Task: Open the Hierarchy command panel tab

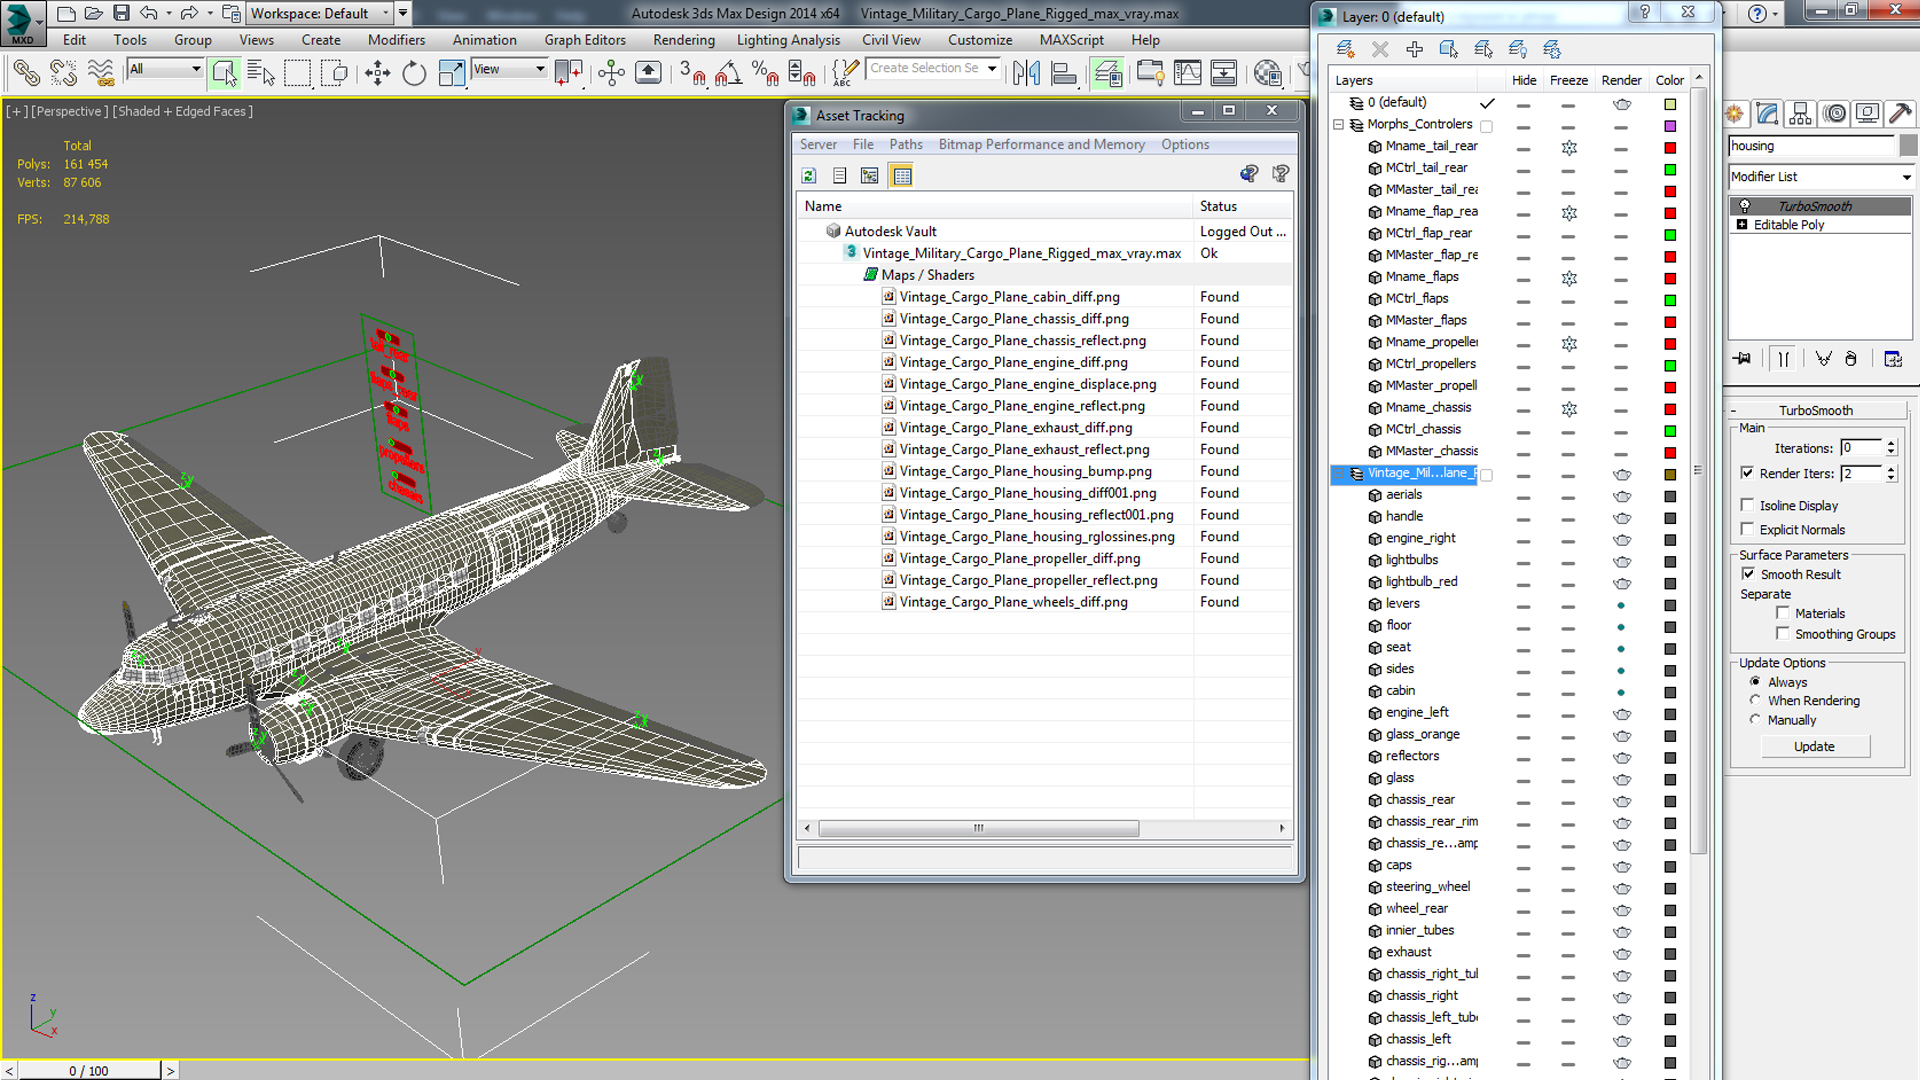Action: pyautogui.click(x=1800, y=114)
